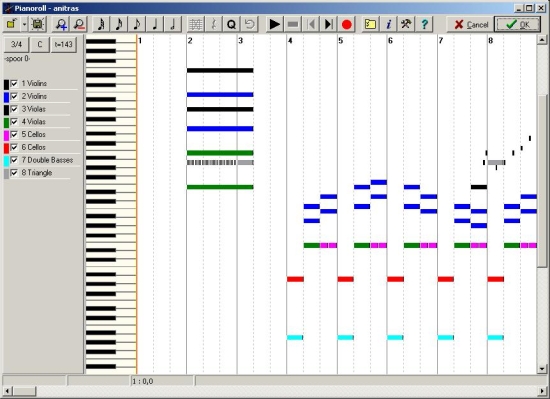Open the yellow folder script icon
The image size is (550, 399).
pyautogui.click(x=370, y=24)
